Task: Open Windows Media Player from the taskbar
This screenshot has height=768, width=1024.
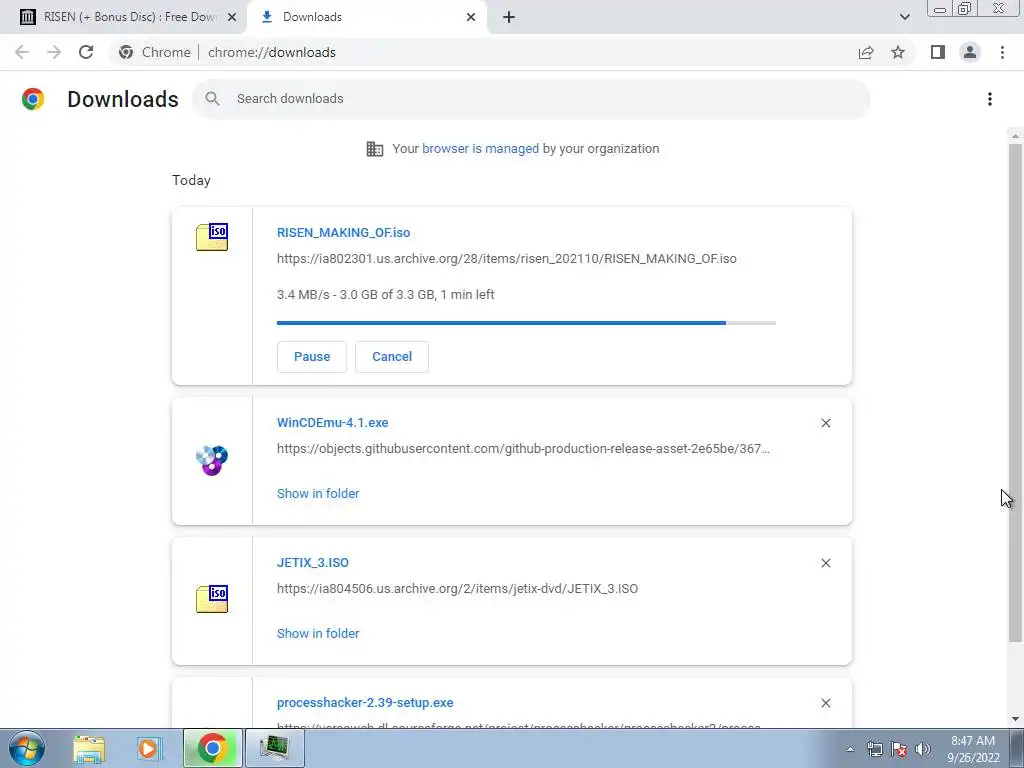Action: tap(149, 748)
